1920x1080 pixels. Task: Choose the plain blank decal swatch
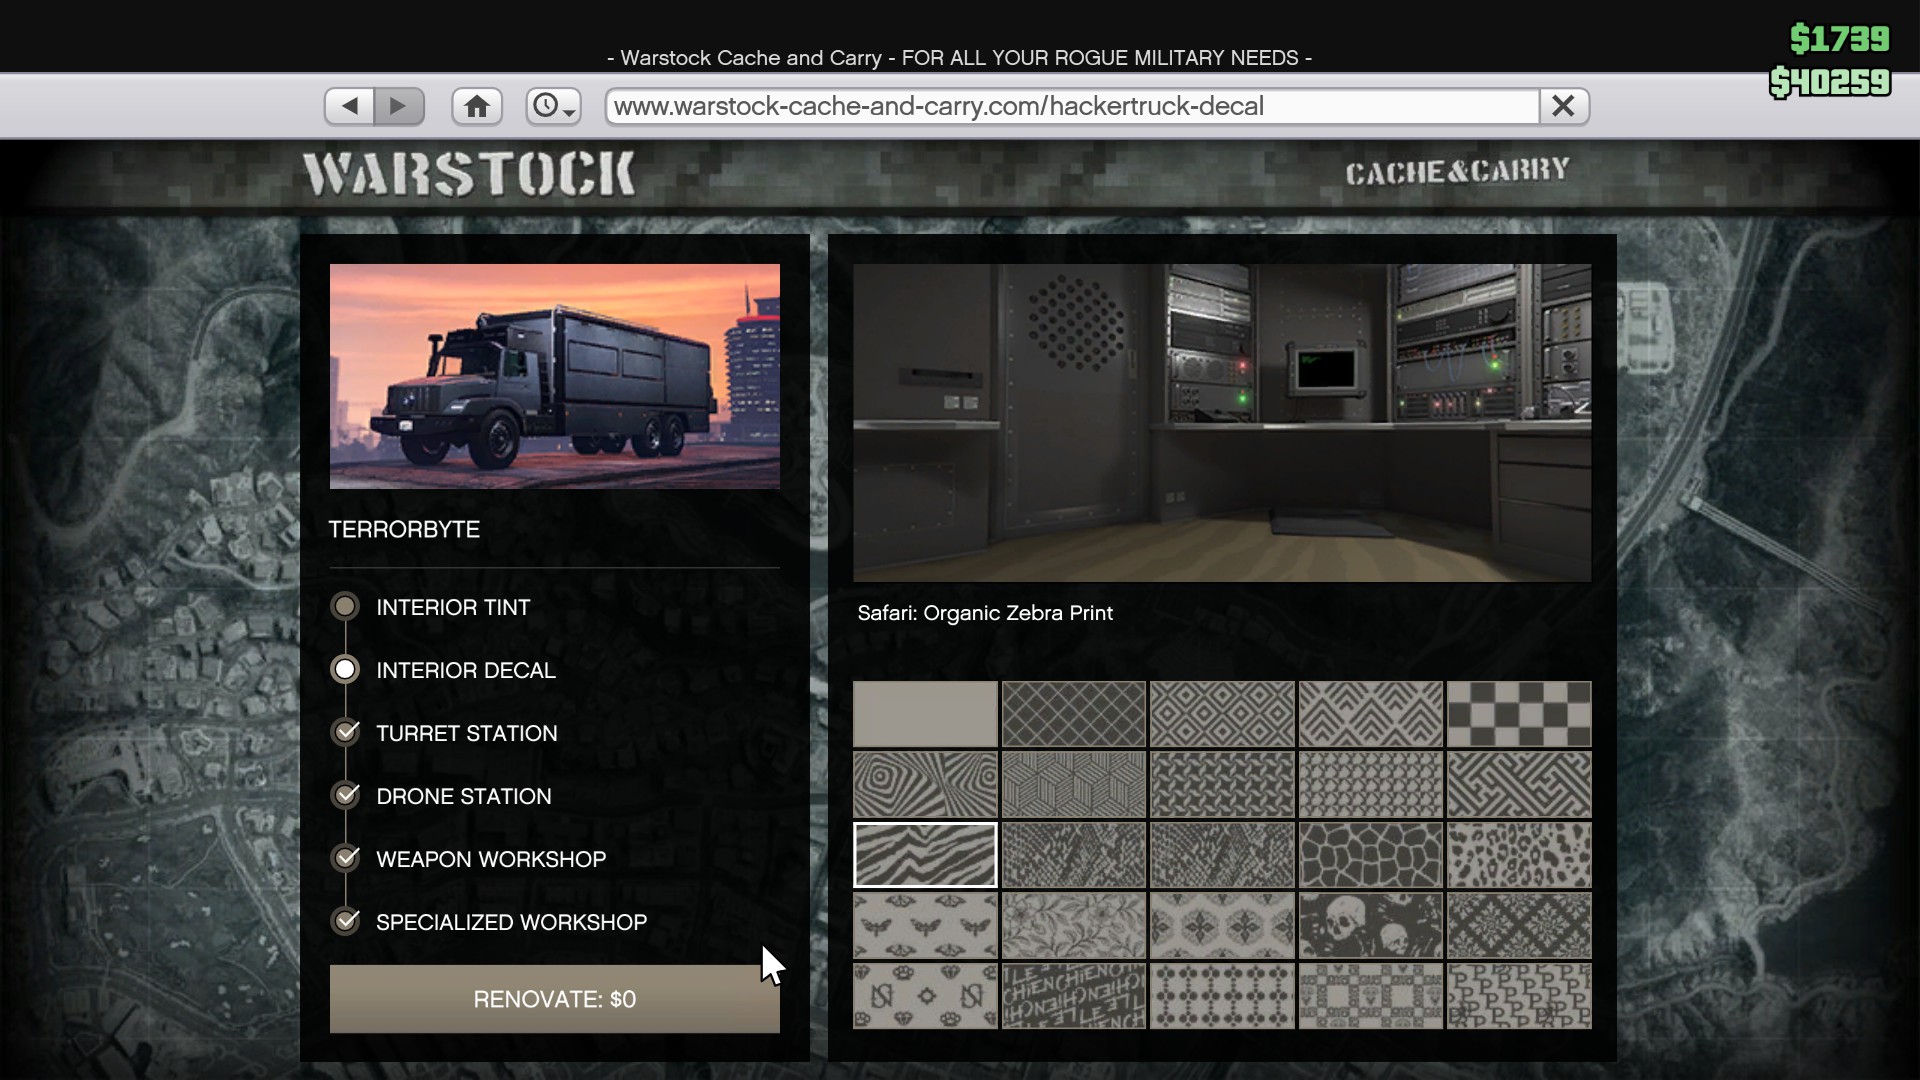925,714
